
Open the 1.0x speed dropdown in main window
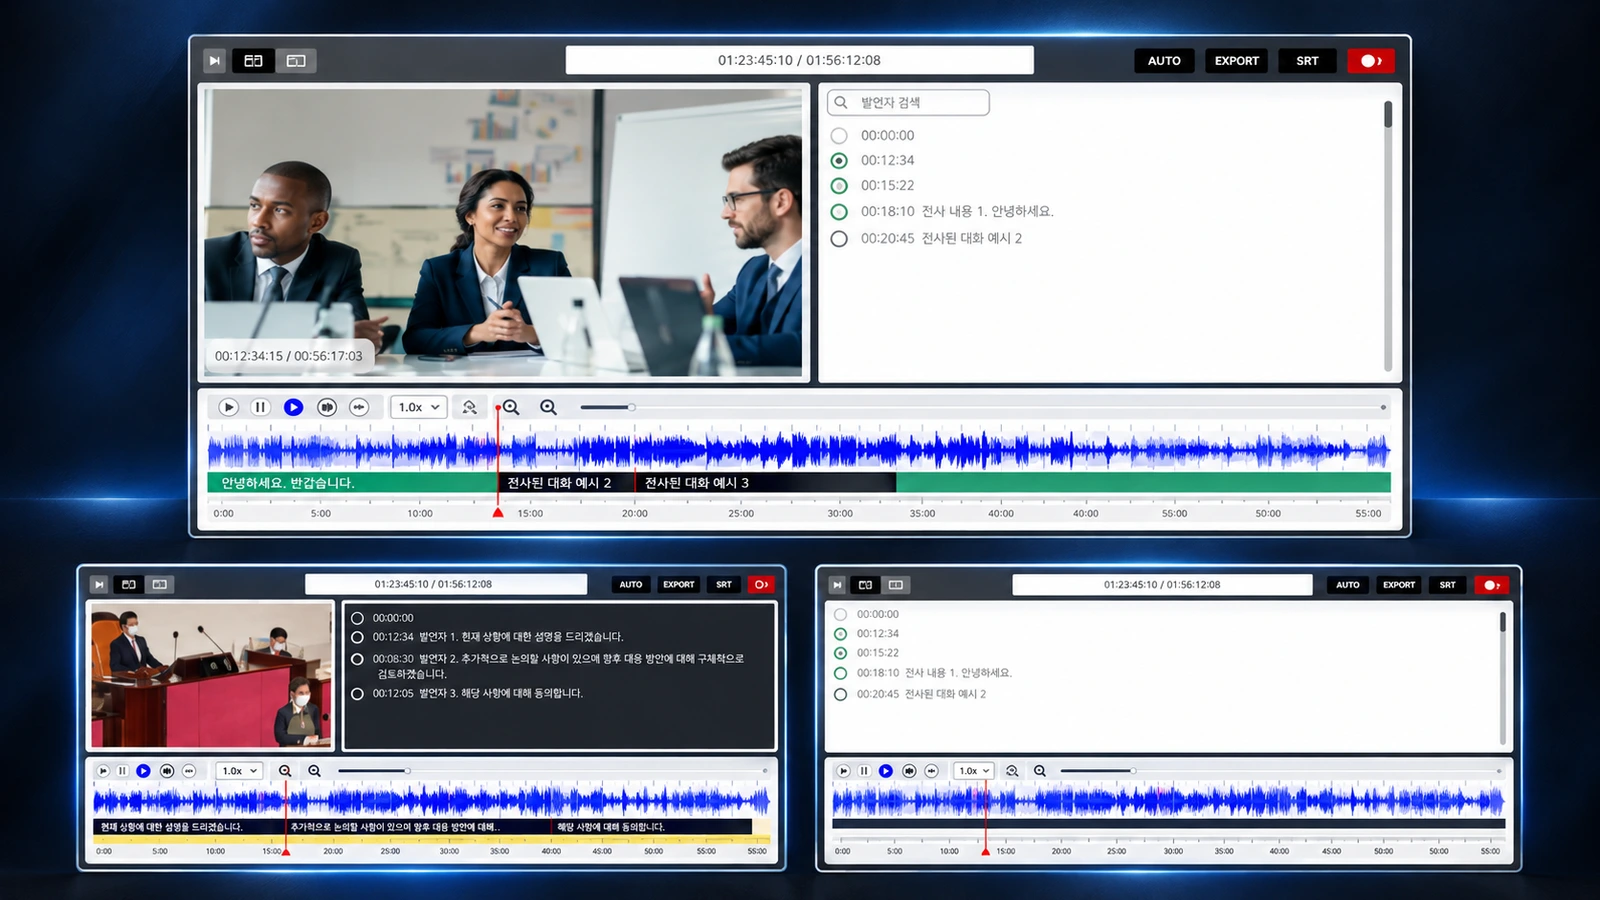419,407
